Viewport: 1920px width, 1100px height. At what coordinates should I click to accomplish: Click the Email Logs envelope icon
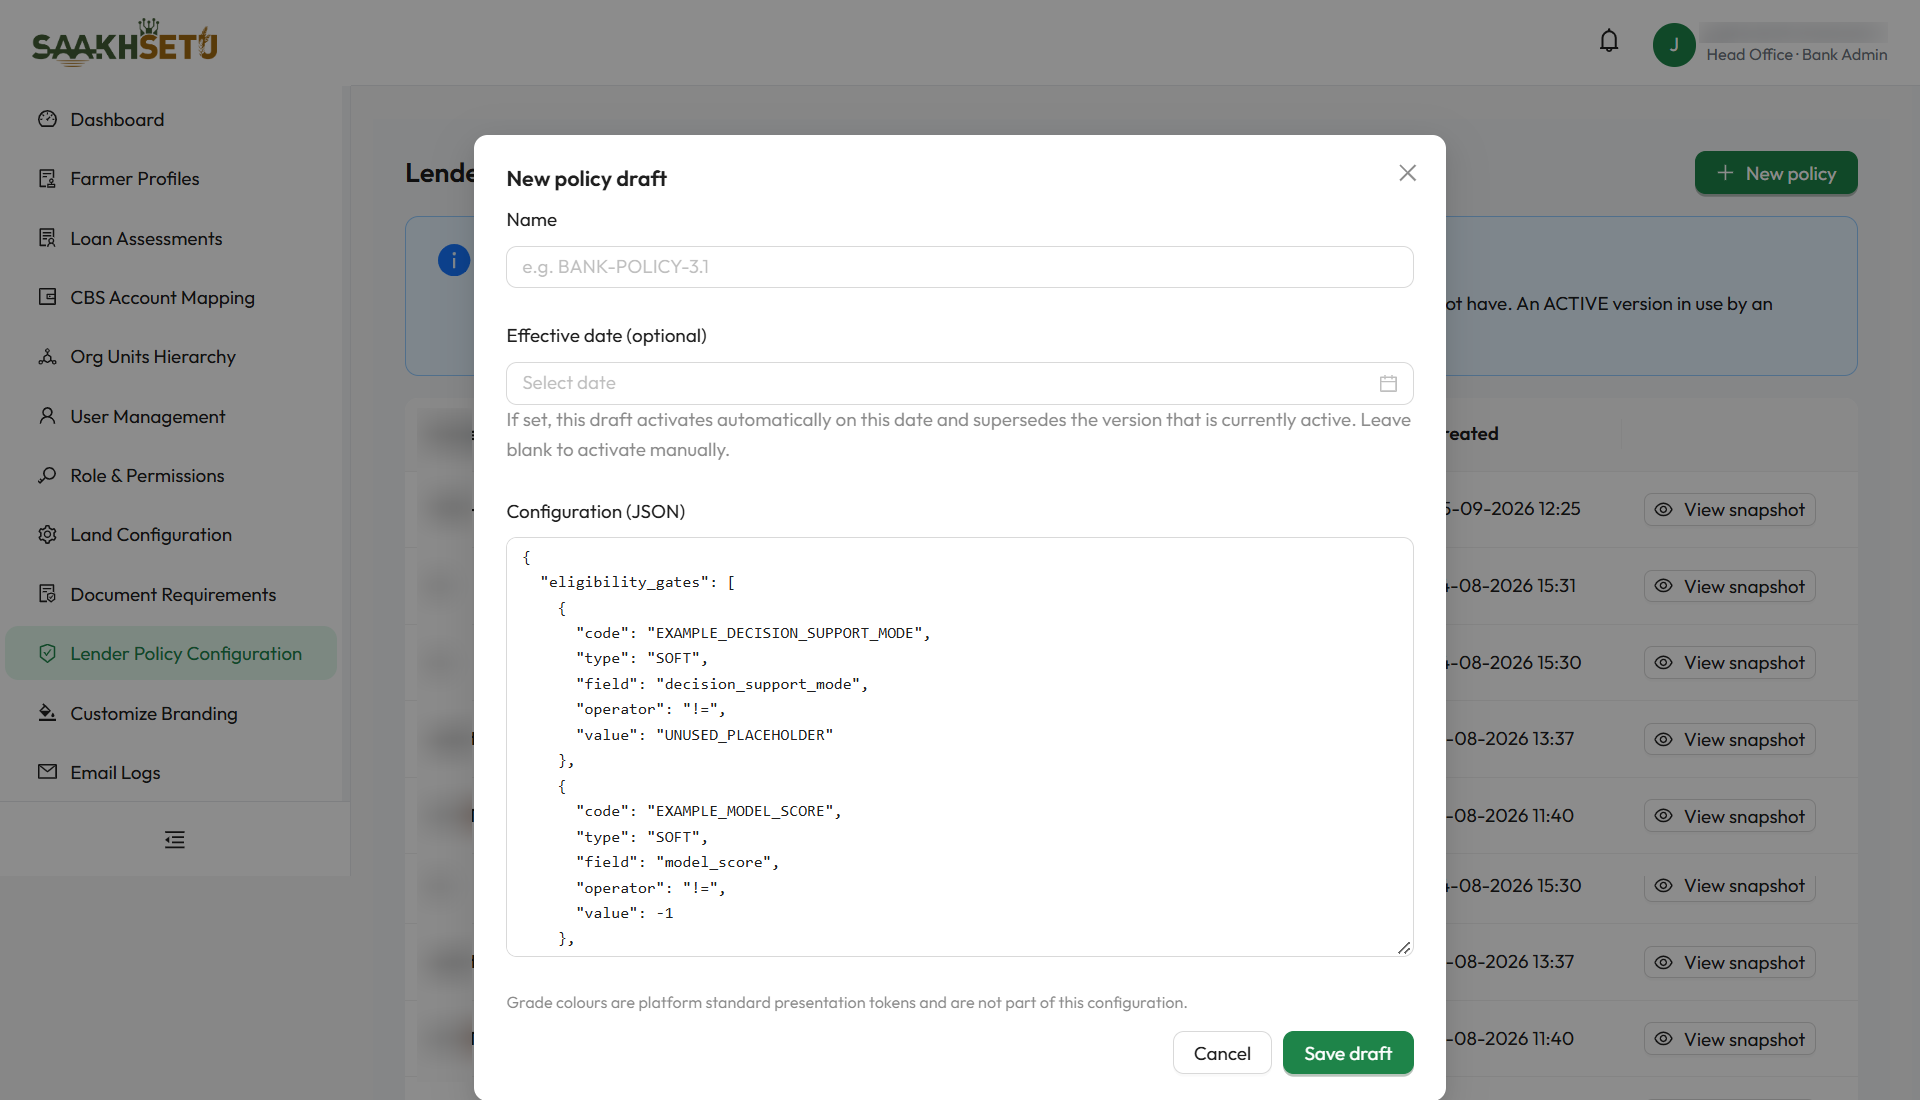tap(47, 772)
